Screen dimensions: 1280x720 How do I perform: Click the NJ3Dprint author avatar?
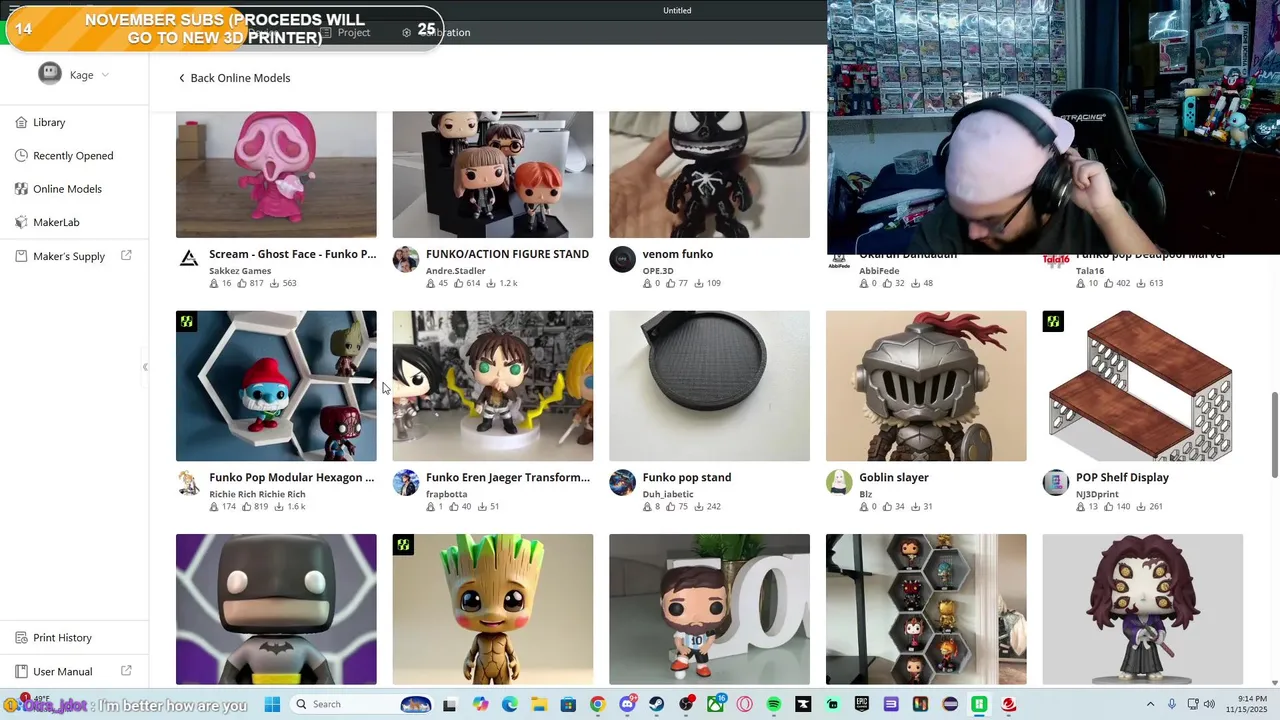[x=1055, y=483]
